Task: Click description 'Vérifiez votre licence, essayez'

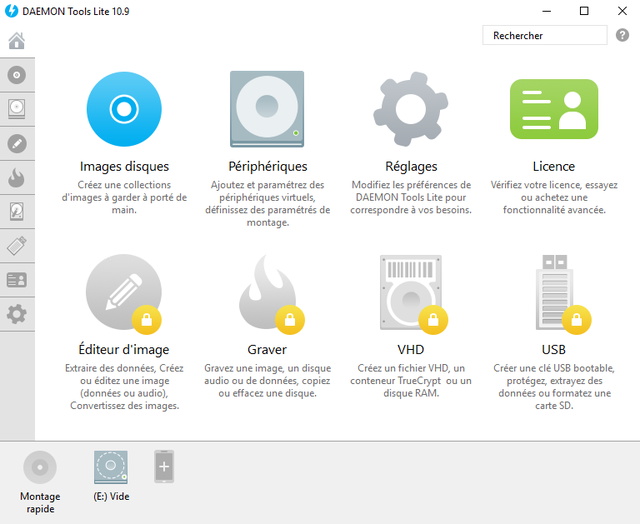Action: [x=554, y=198]
